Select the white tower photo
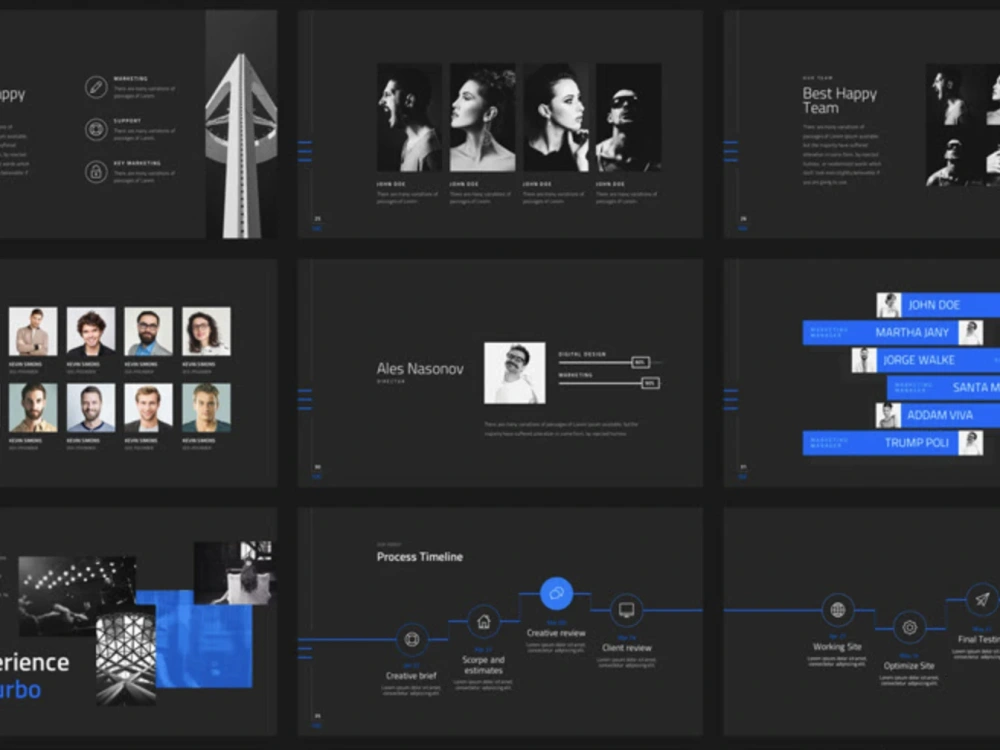This screenshot has width=1000, height=750. (x=241, y=124)
